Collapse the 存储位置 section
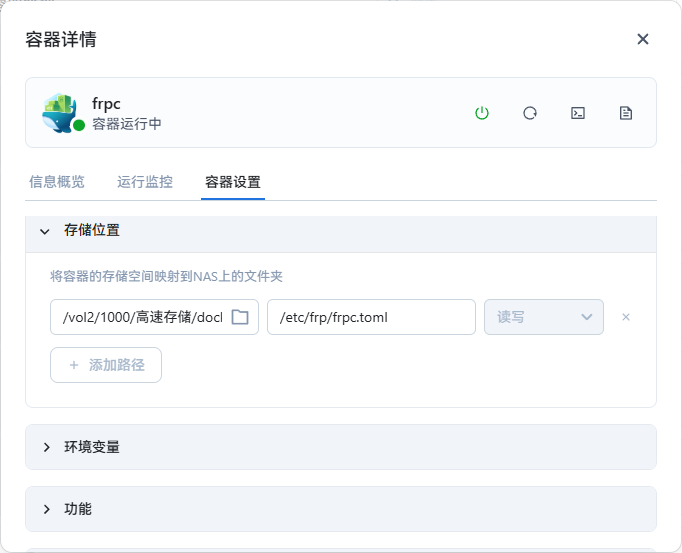This screenshot has width=682, height=553. coord(44,231)
